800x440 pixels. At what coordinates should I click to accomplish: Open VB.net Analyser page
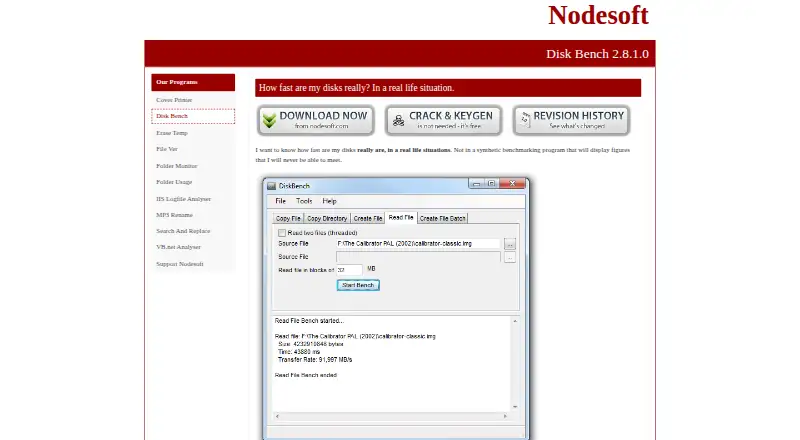178,247
